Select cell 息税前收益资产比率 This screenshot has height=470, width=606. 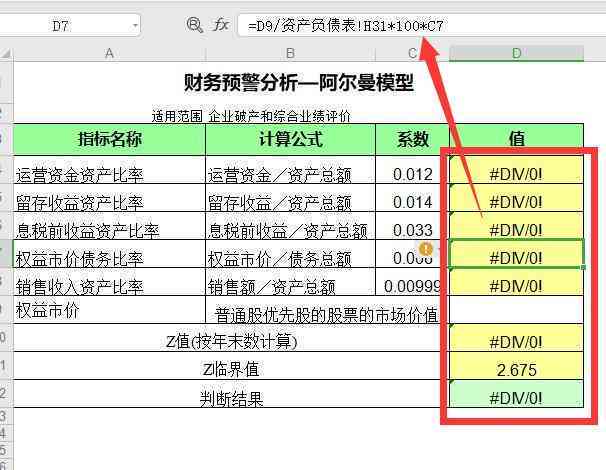pyautogui.click(x=109, y=225)
